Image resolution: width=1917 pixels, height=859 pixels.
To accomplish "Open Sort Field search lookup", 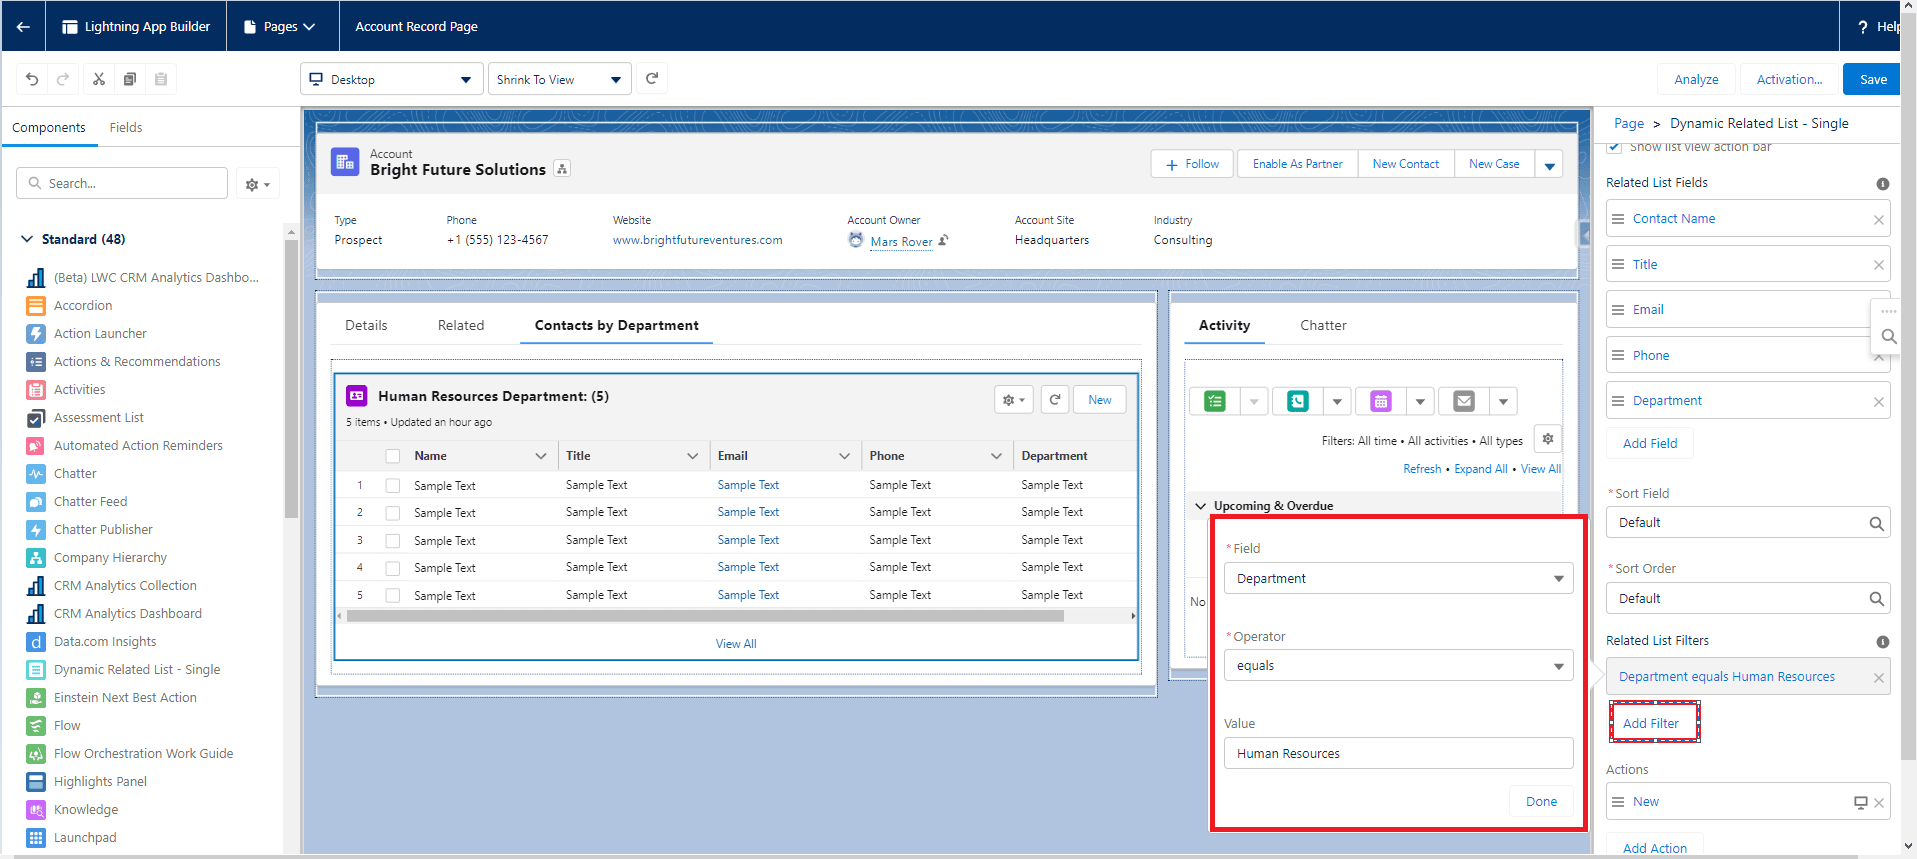I will click(x=1876, y=523).
